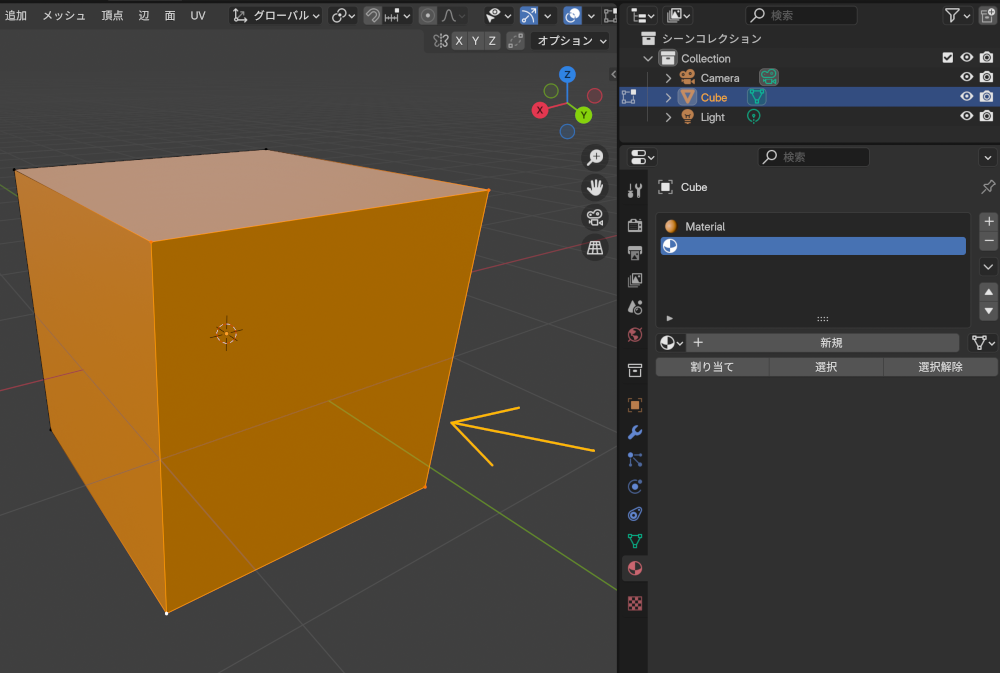Image resolution: width=1000 pixels, height=673 pixels.
Task: Open the Render properties (camera icon)
Action: (x=634, y=224)
